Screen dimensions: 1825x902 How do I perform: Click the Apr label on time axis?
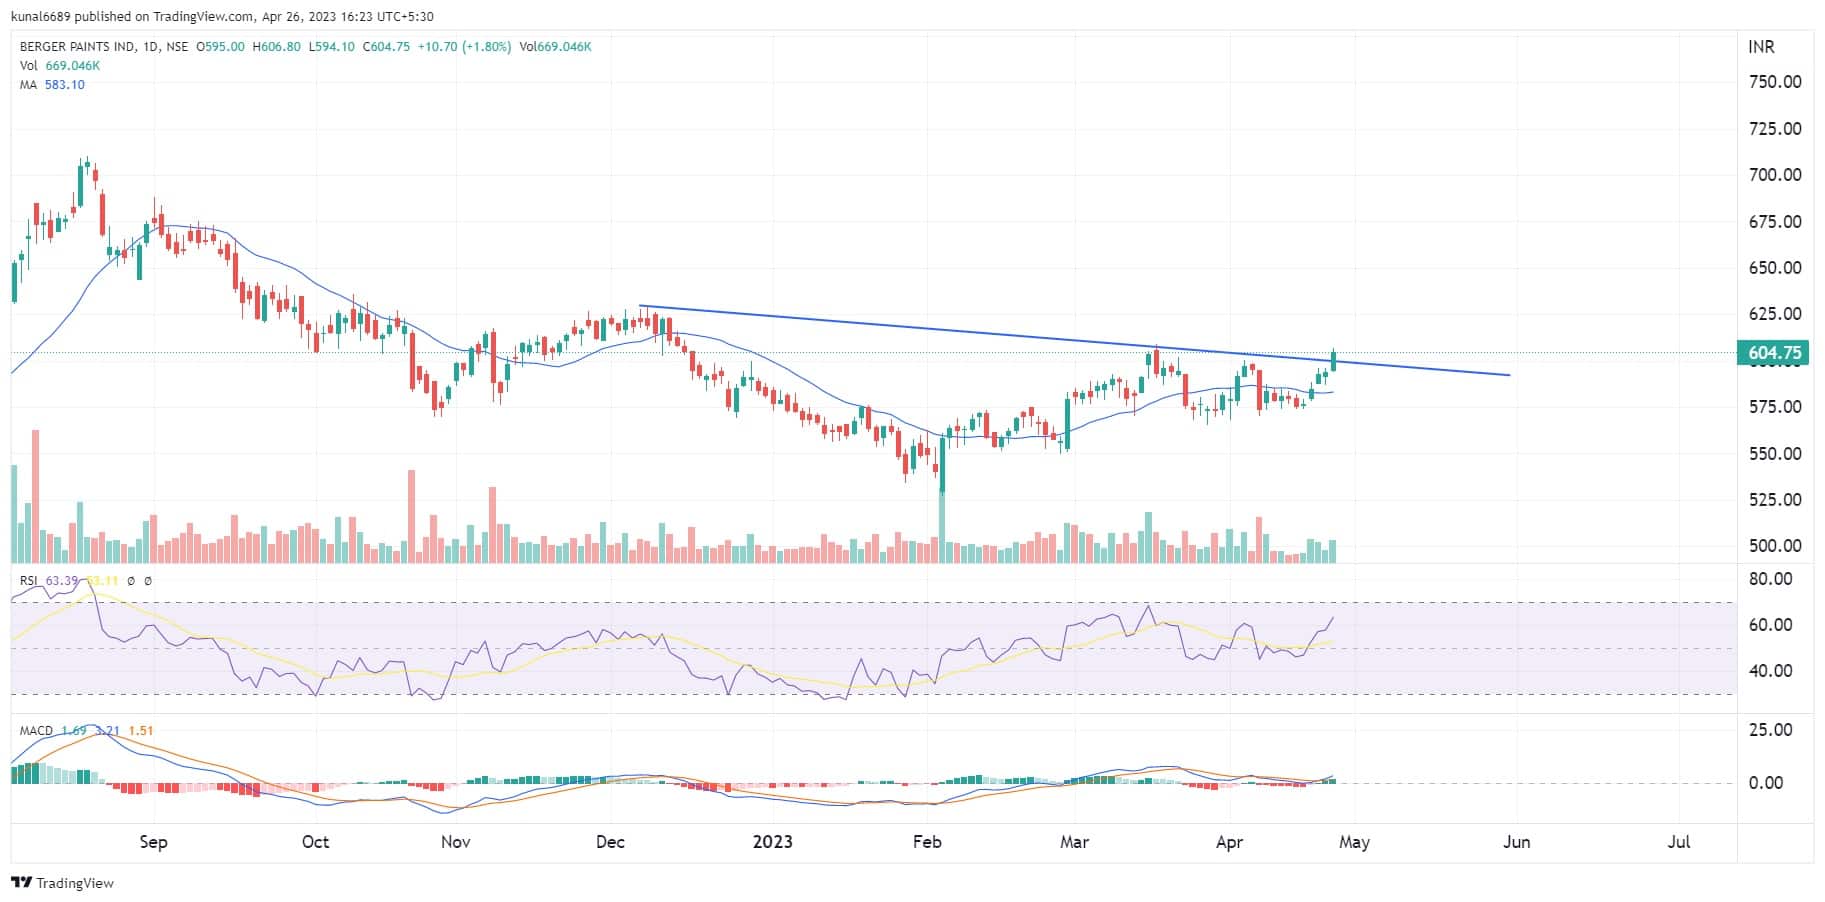pyautogui.click(x=1229, y=842)
